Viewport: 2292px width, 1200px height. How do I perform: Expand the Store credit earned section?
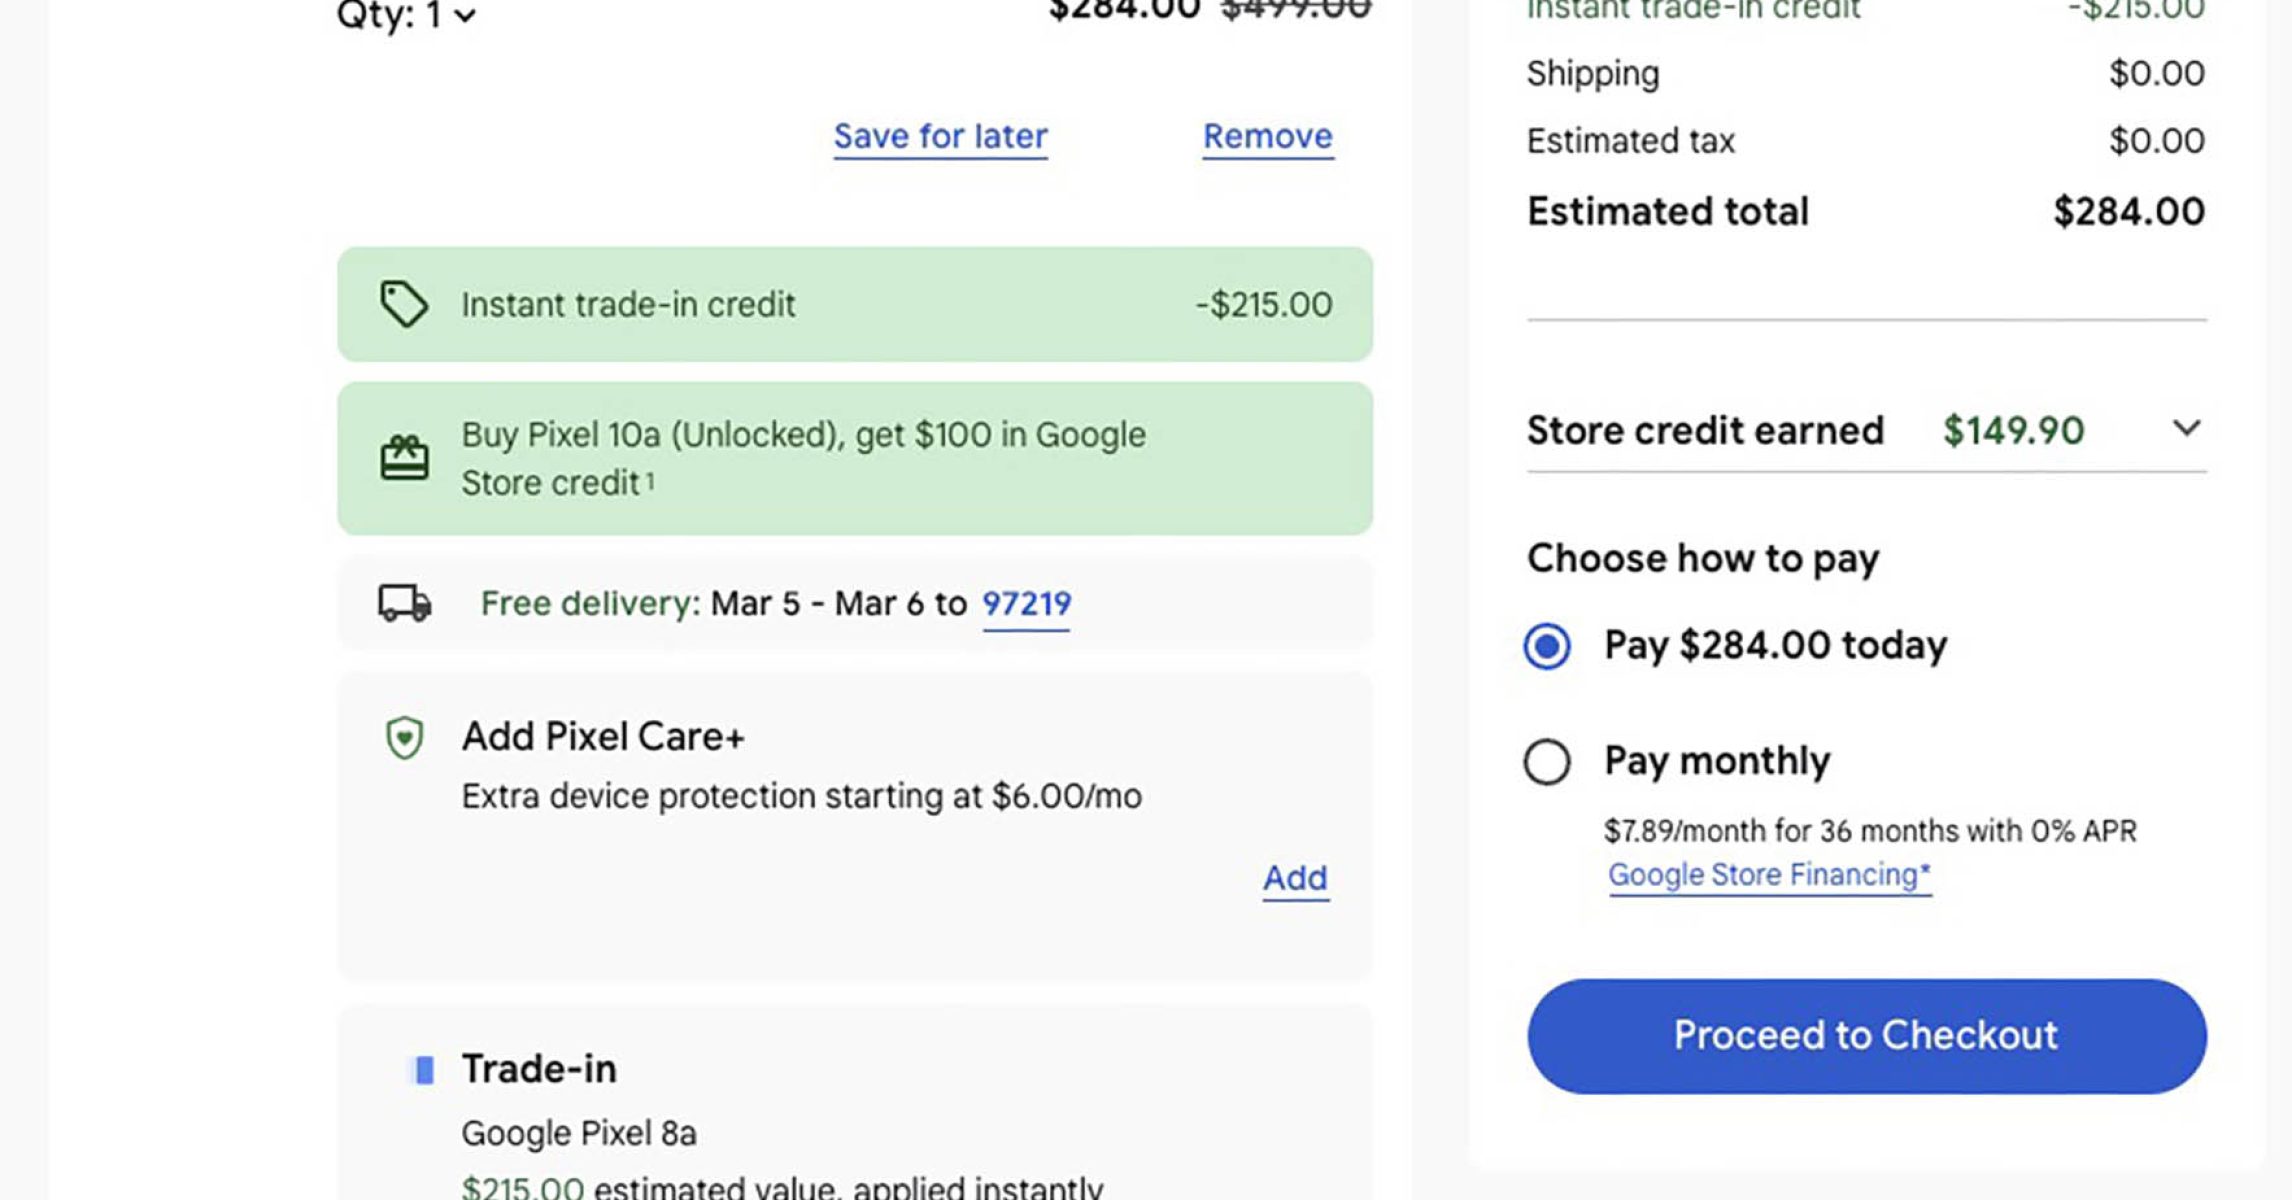pos(2186,430)
